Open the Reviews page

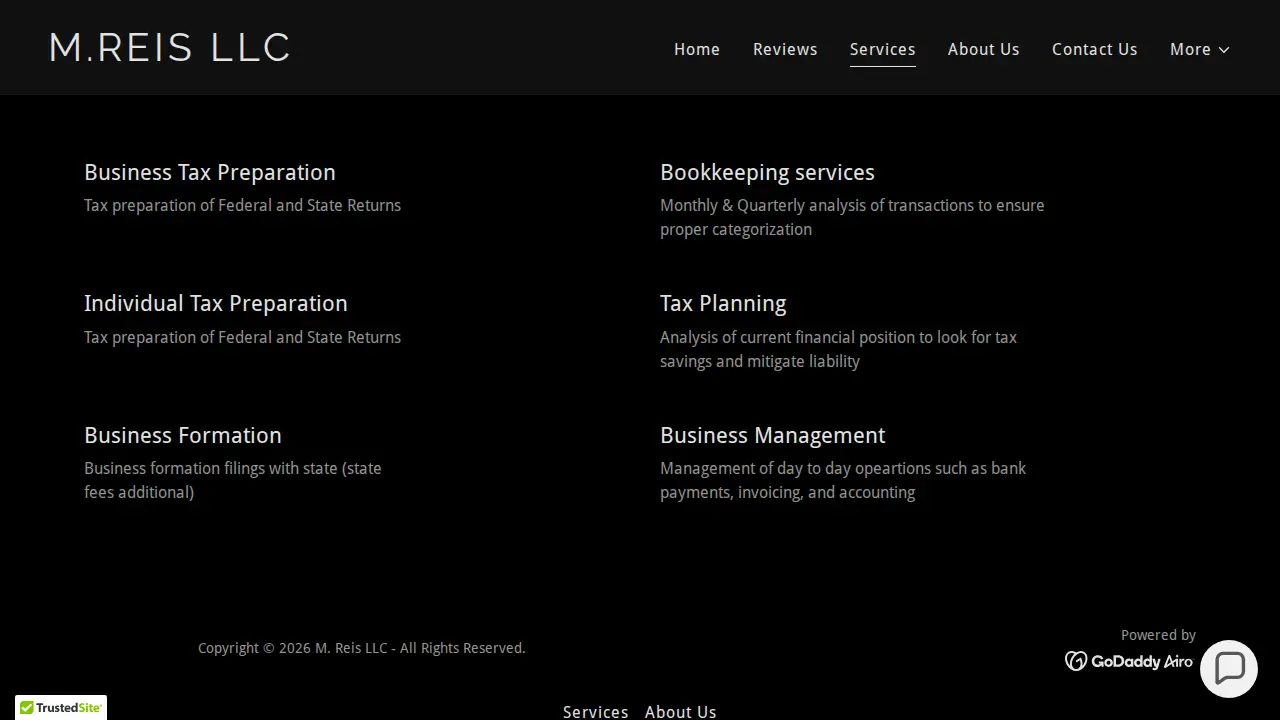coord(785,49)
